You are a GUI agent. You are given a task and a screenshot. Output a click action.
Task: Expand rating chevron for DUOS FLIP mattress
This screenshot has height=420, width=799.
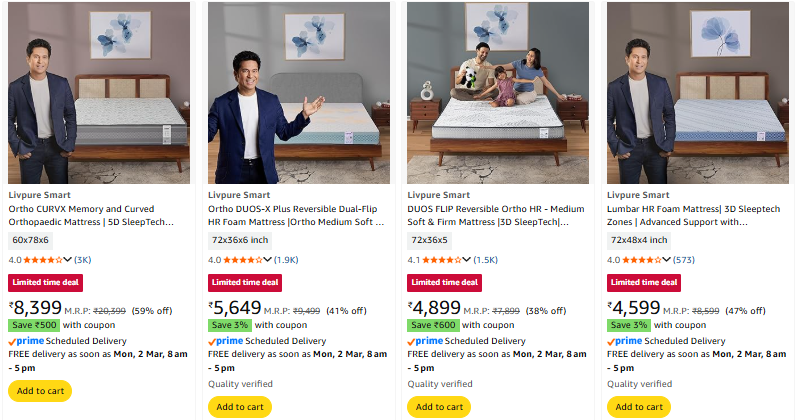click(x=467, y=260)
